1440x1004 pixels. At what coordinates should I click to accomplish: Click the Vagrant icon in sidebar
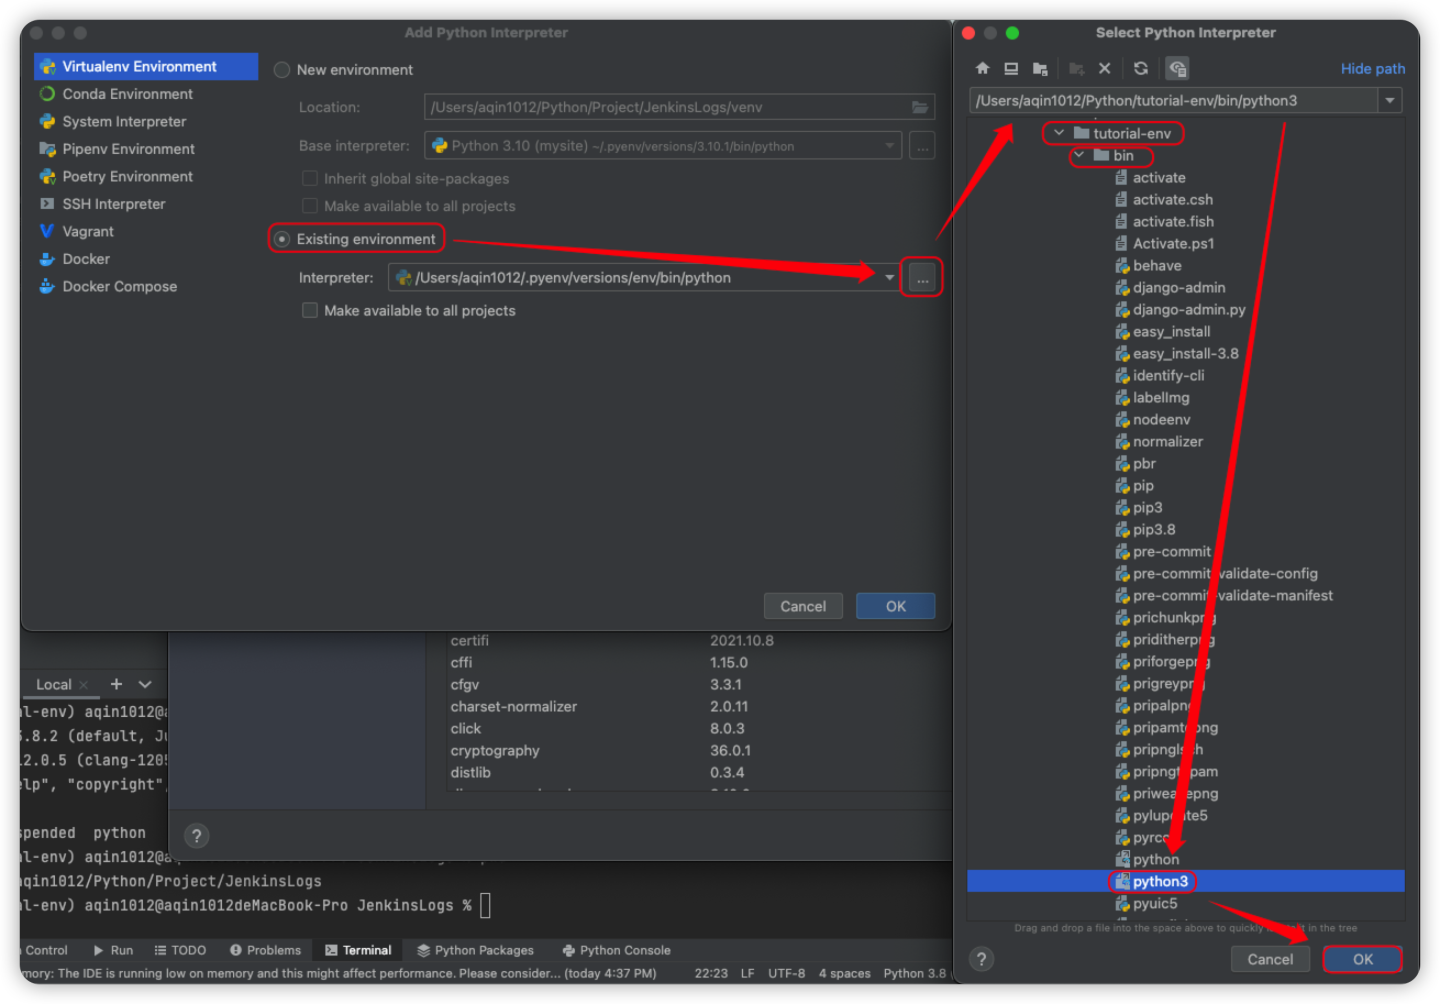47,231
